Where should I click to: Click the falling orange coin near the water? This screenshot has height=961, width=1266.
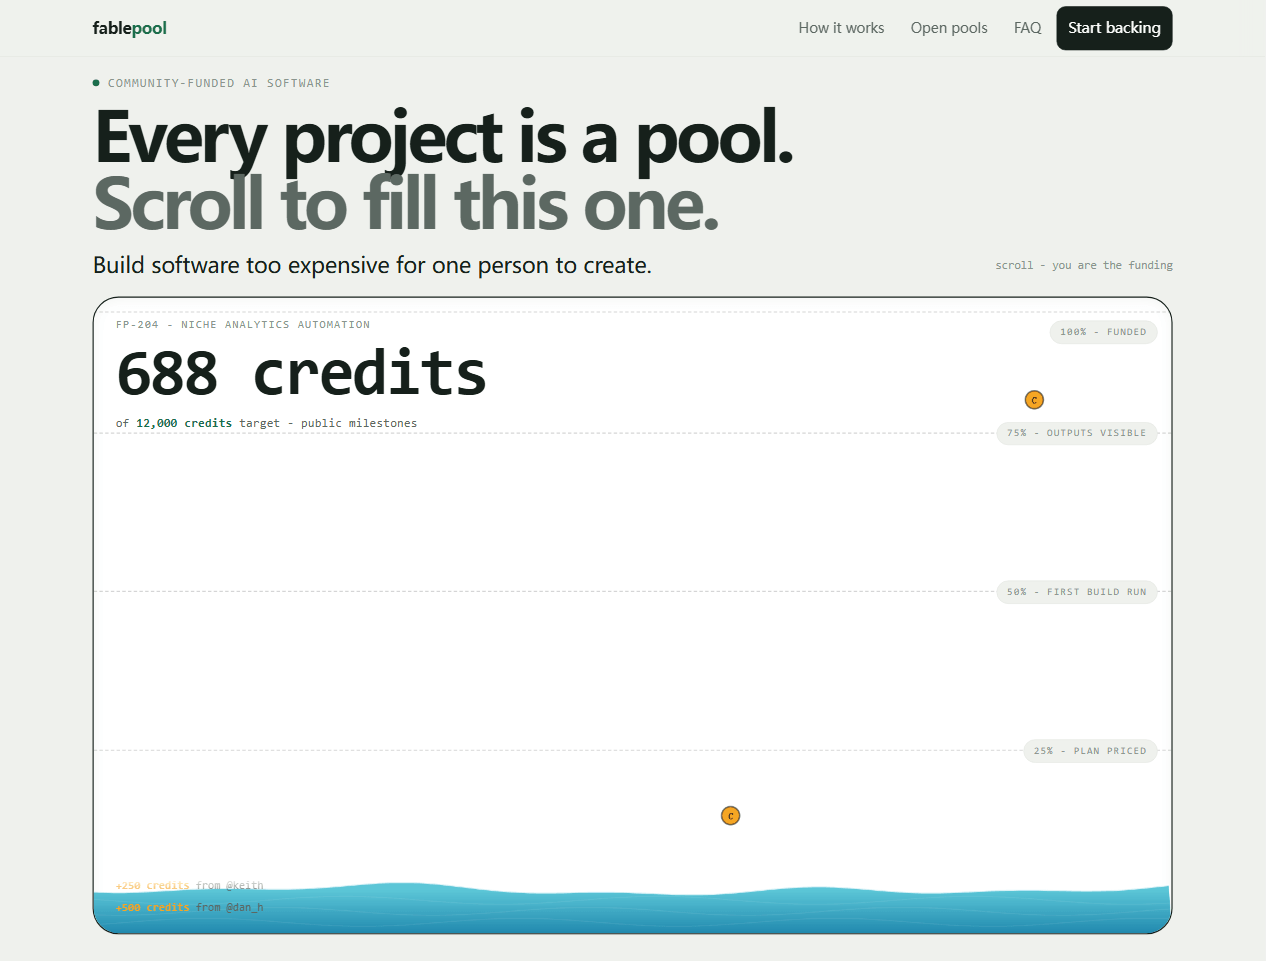[730, 816]
